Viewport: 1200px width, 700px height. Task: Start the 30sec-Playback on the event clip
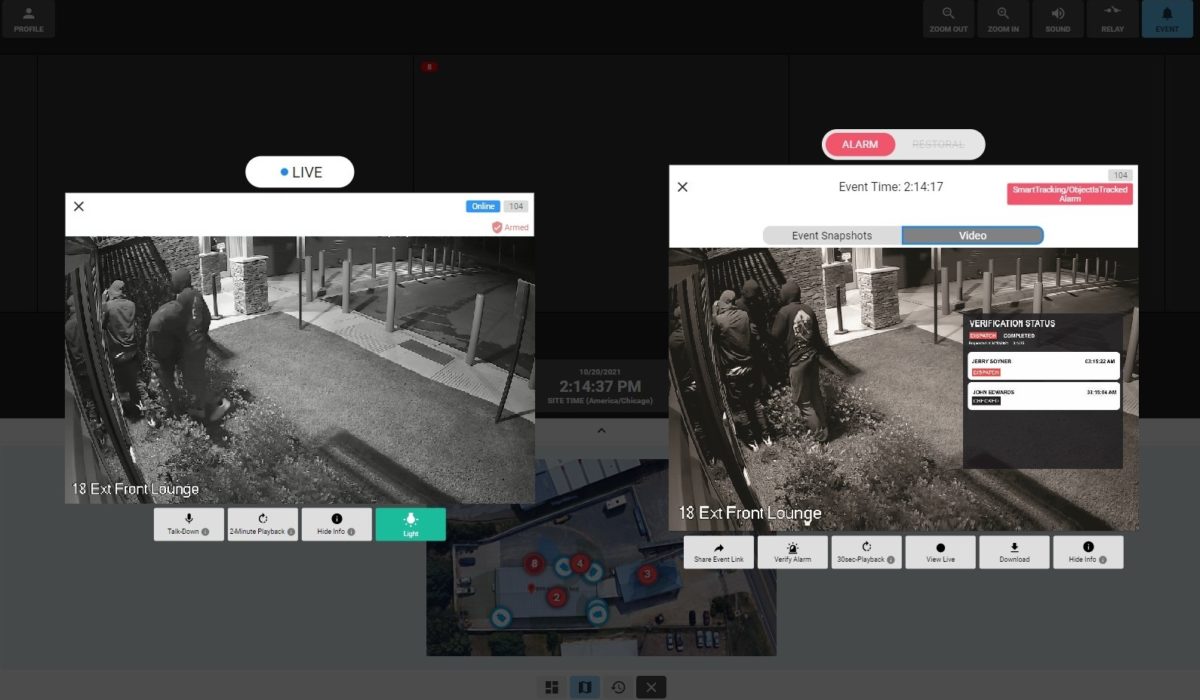(x=865, y=551)
